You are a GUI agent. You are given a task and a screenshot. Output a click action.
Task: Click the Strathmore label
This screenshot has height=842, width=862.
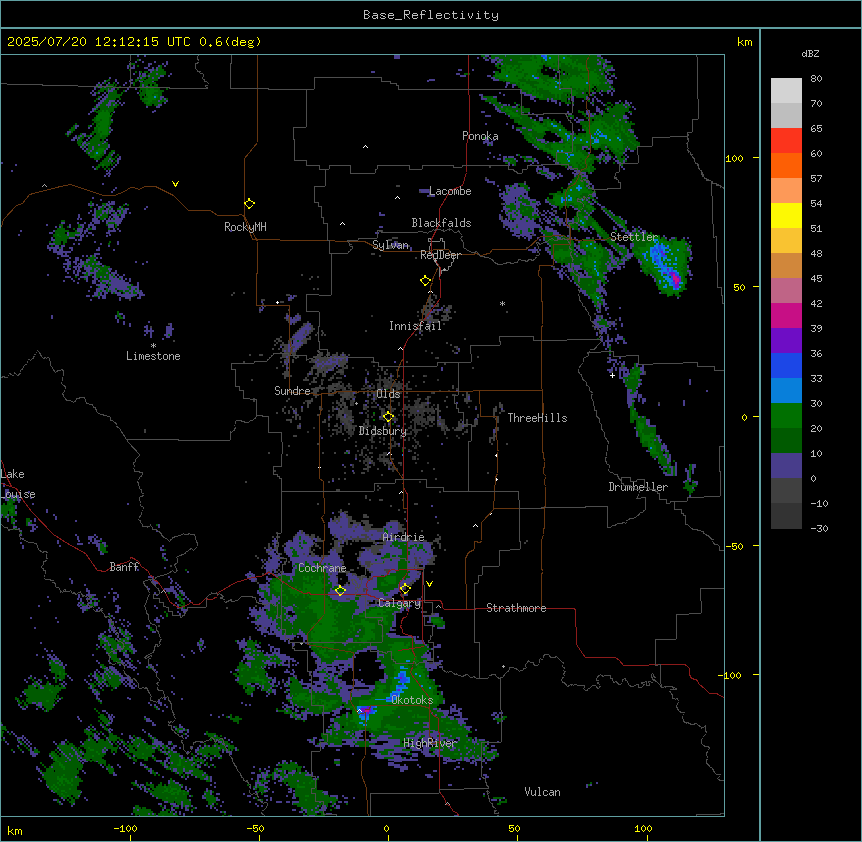(516, 608)
